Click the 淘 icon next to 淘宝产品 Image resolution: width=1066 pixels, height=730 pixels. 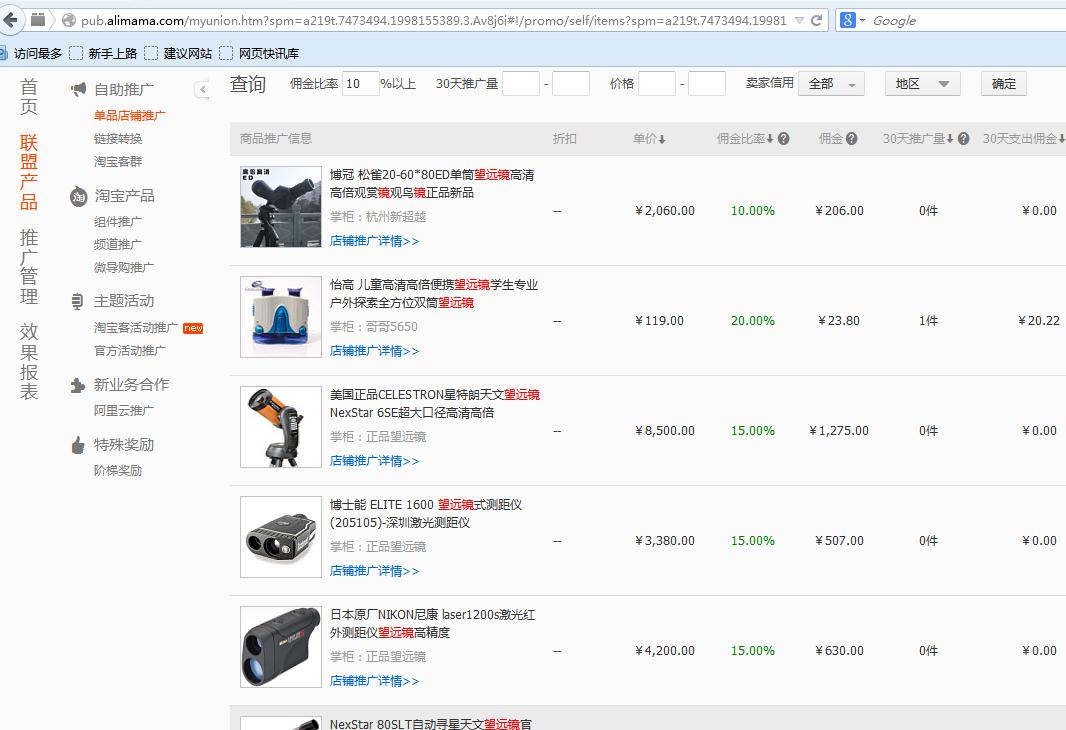[78, 195]
